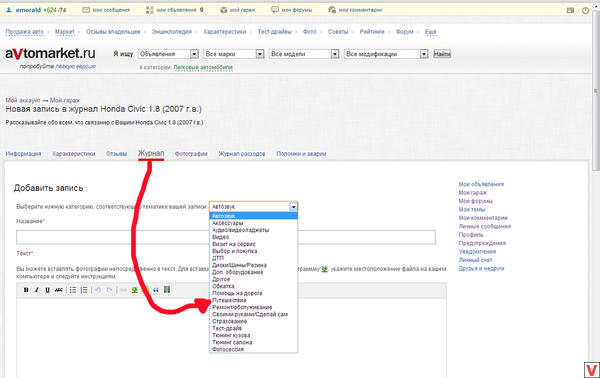Click the power logout icon top right

point(585,11)
